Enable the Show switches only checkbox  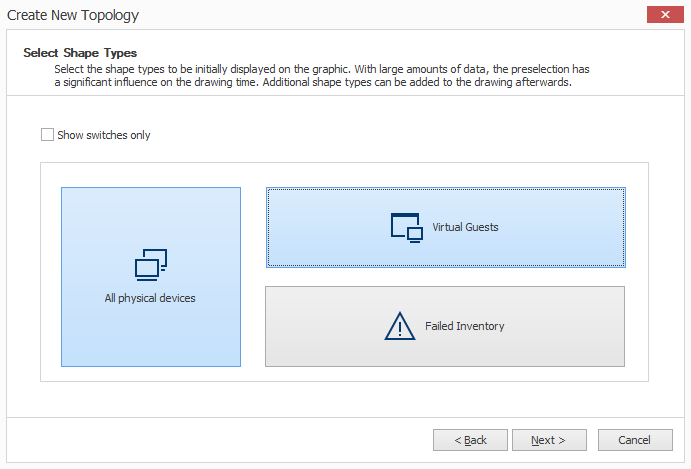click(x=47, y=134)
